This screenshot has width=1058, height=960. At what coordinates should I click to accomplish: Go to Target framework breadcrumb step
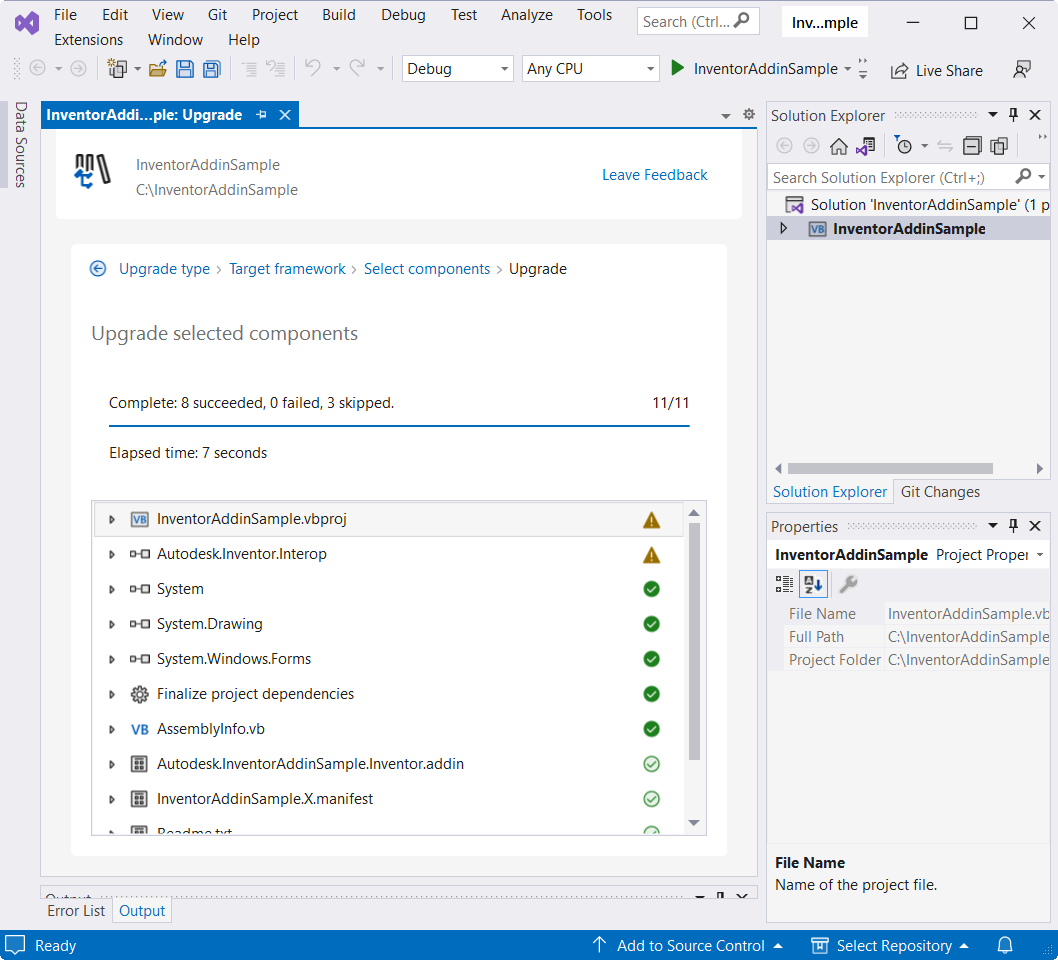tap(287, 269)
